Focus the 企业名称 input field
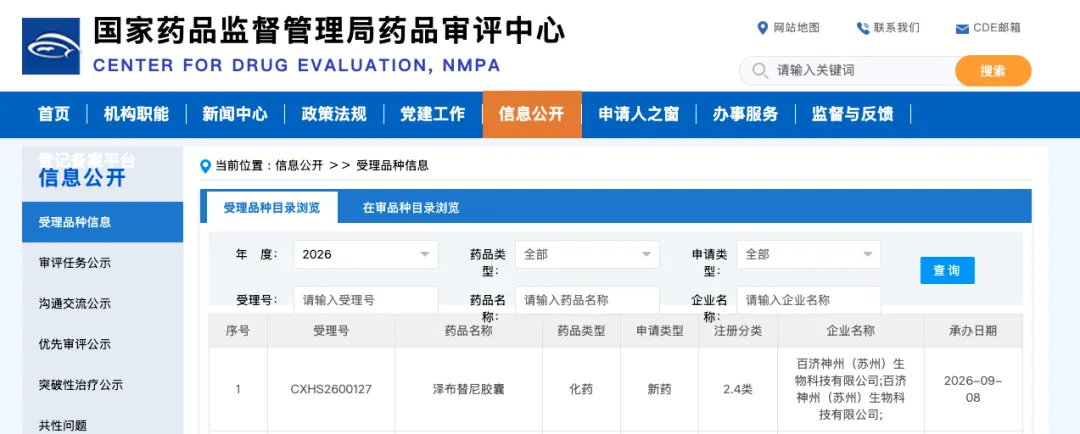 click(809, 300)
